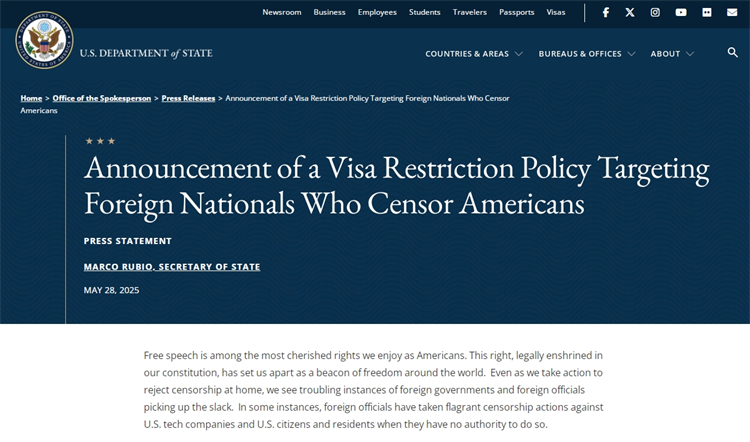Click the Department of State seal logo
This screenshot has width=750, height=442.
tap(44, 40)
